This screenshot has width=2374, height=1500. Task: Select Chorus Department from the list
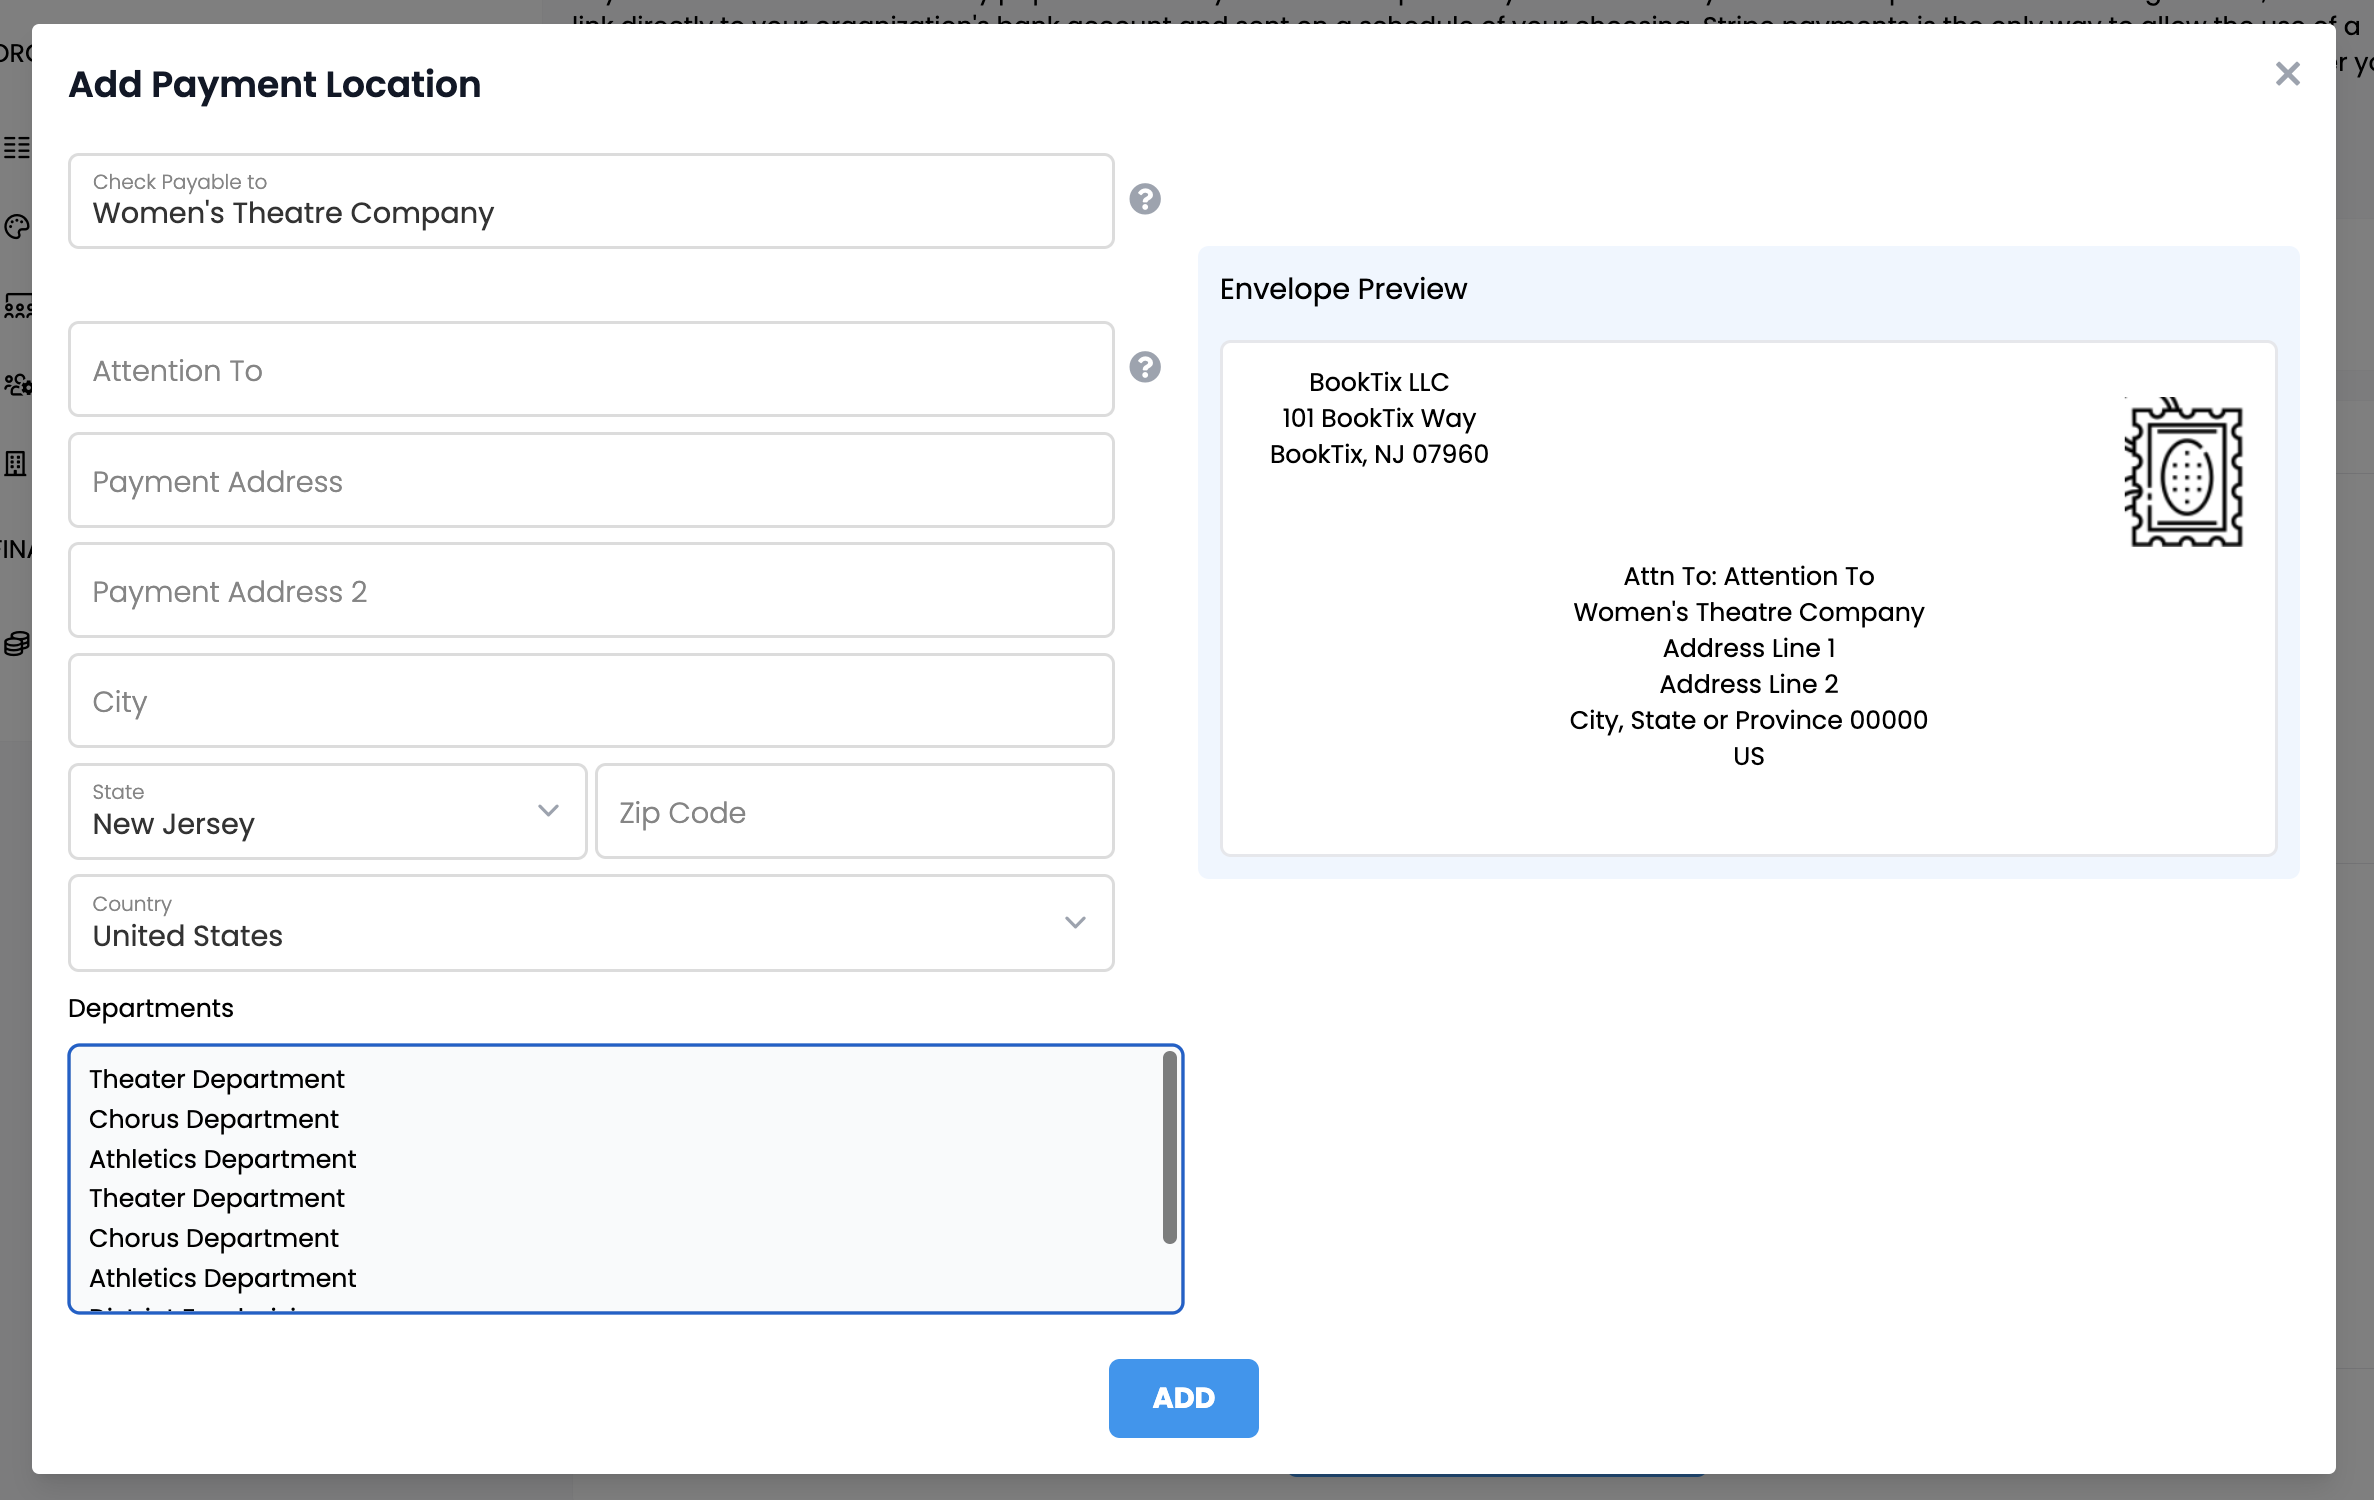[213, 1118]
